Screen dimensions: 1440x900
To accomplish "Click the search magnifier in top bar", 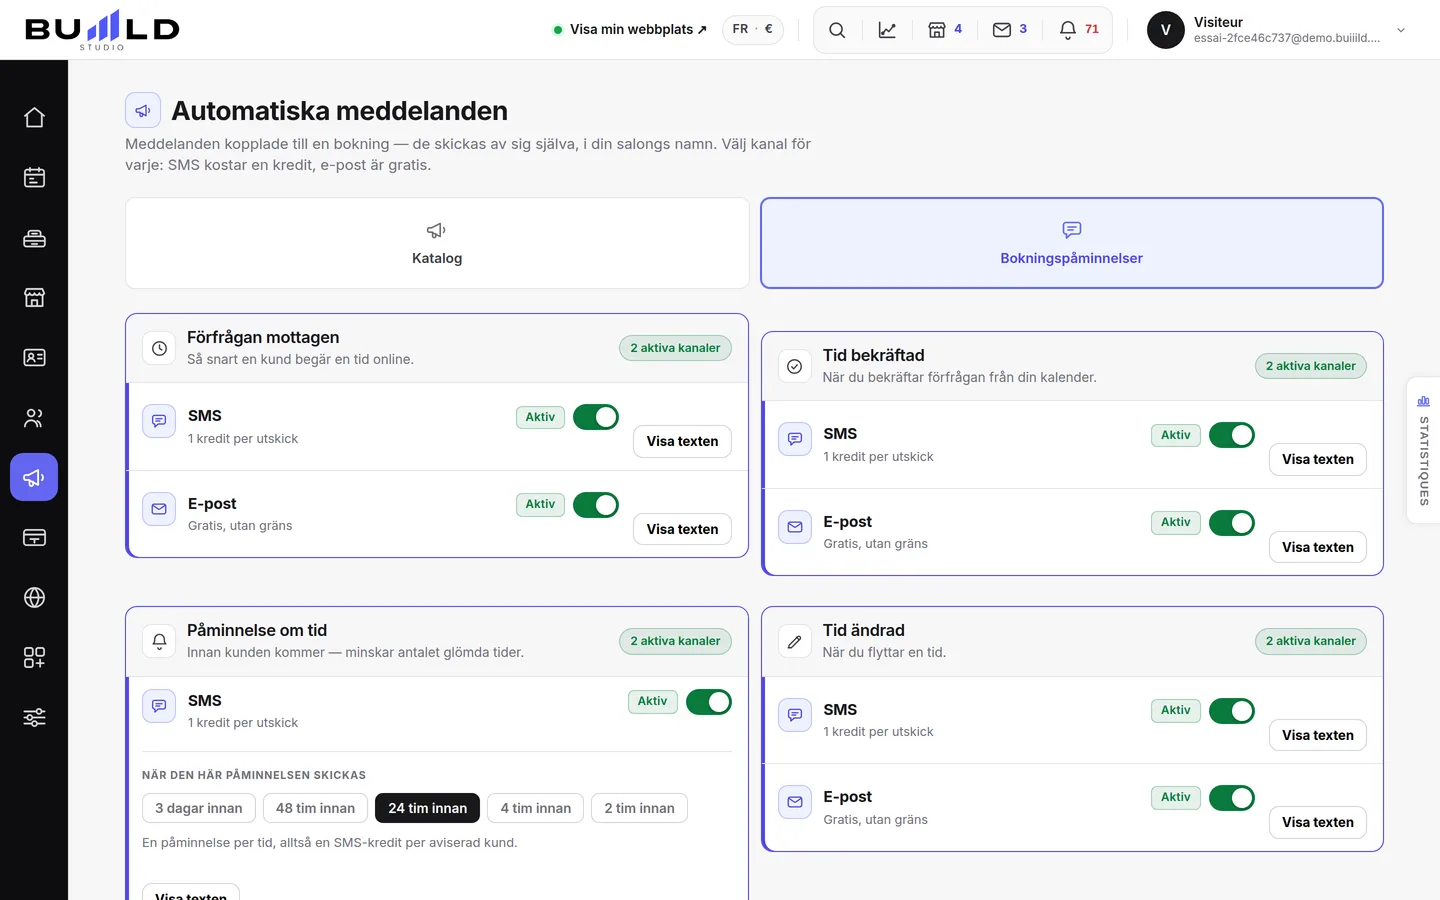I will [x=837, y=30].
